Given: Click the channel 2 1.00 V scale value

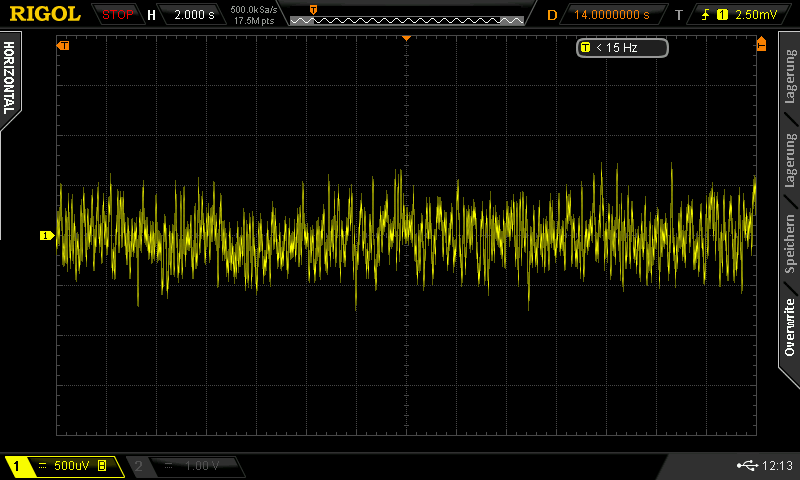Looking at the screenshot, I should [202, 466].
